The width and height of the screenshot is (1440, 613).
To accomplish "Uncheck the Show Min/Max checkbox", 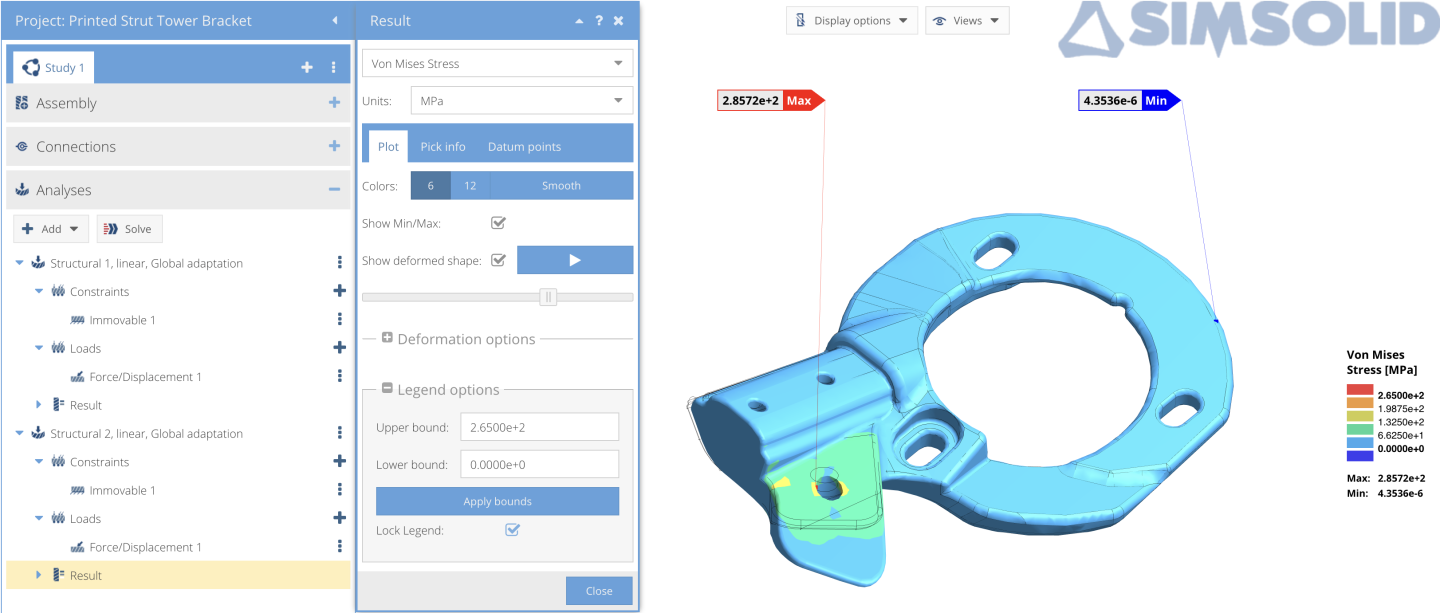I will (498, 223).
